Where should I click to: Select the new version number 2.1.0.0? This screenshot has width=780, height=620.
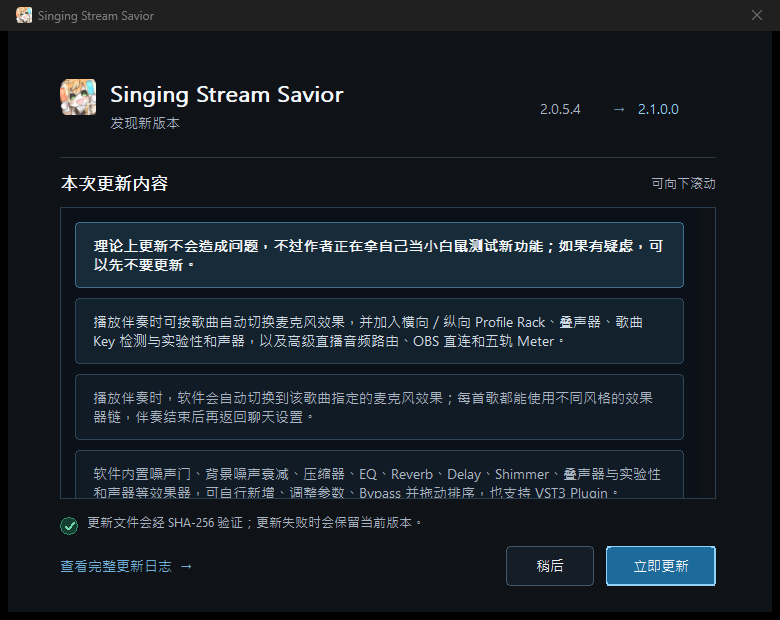pyautogui.click(x=658, y=109)
